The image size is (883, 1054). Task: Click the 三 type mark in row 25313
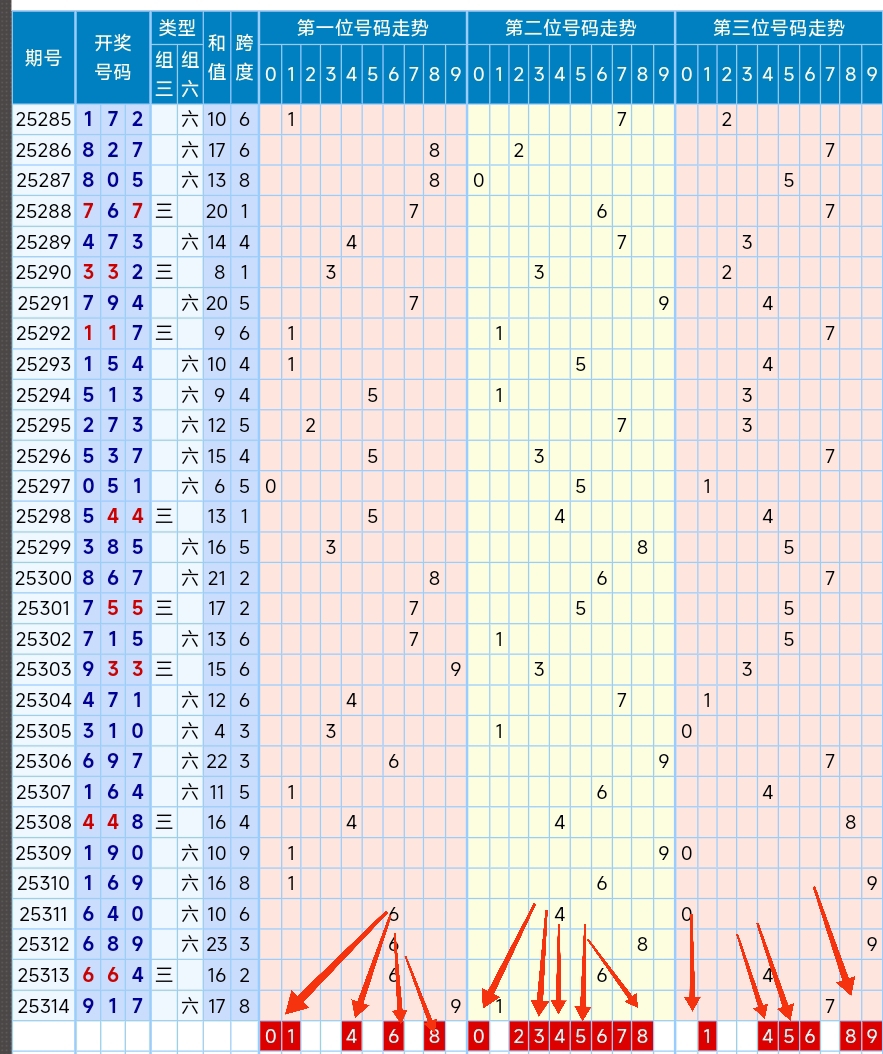(164, 975)
